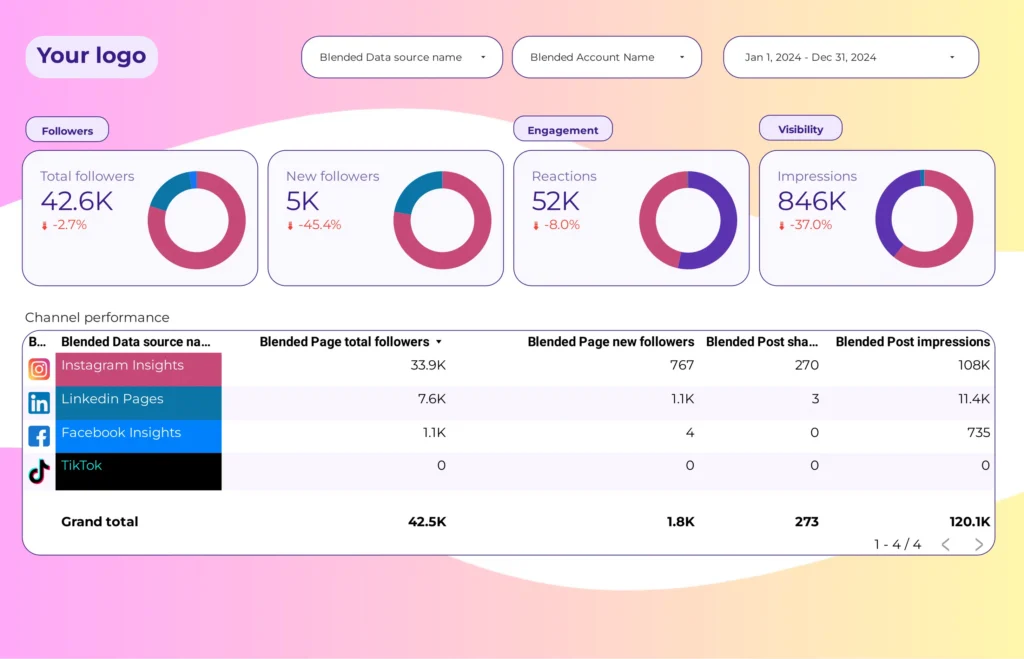Open the Blended Account Name dropdown
This screenshot has height=659, width=1024.
(606, 57)
